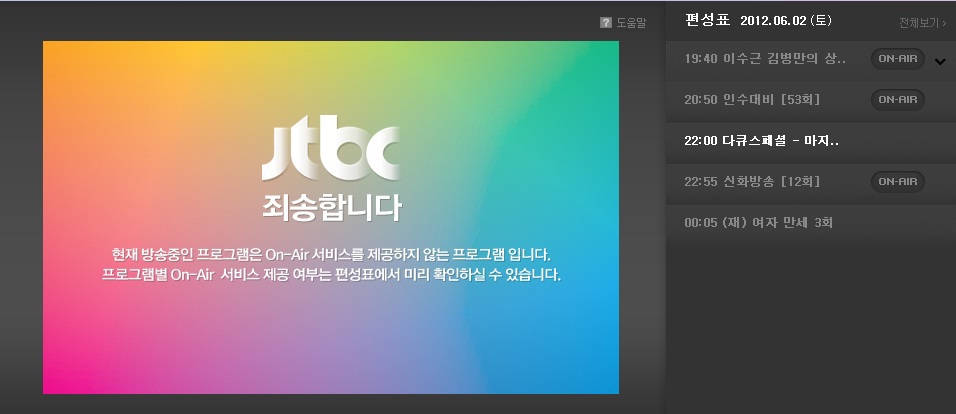Click the date 2012.06.02 (토)
The image size is (956, 414).
pyautogui.click(x=786, y=21)
